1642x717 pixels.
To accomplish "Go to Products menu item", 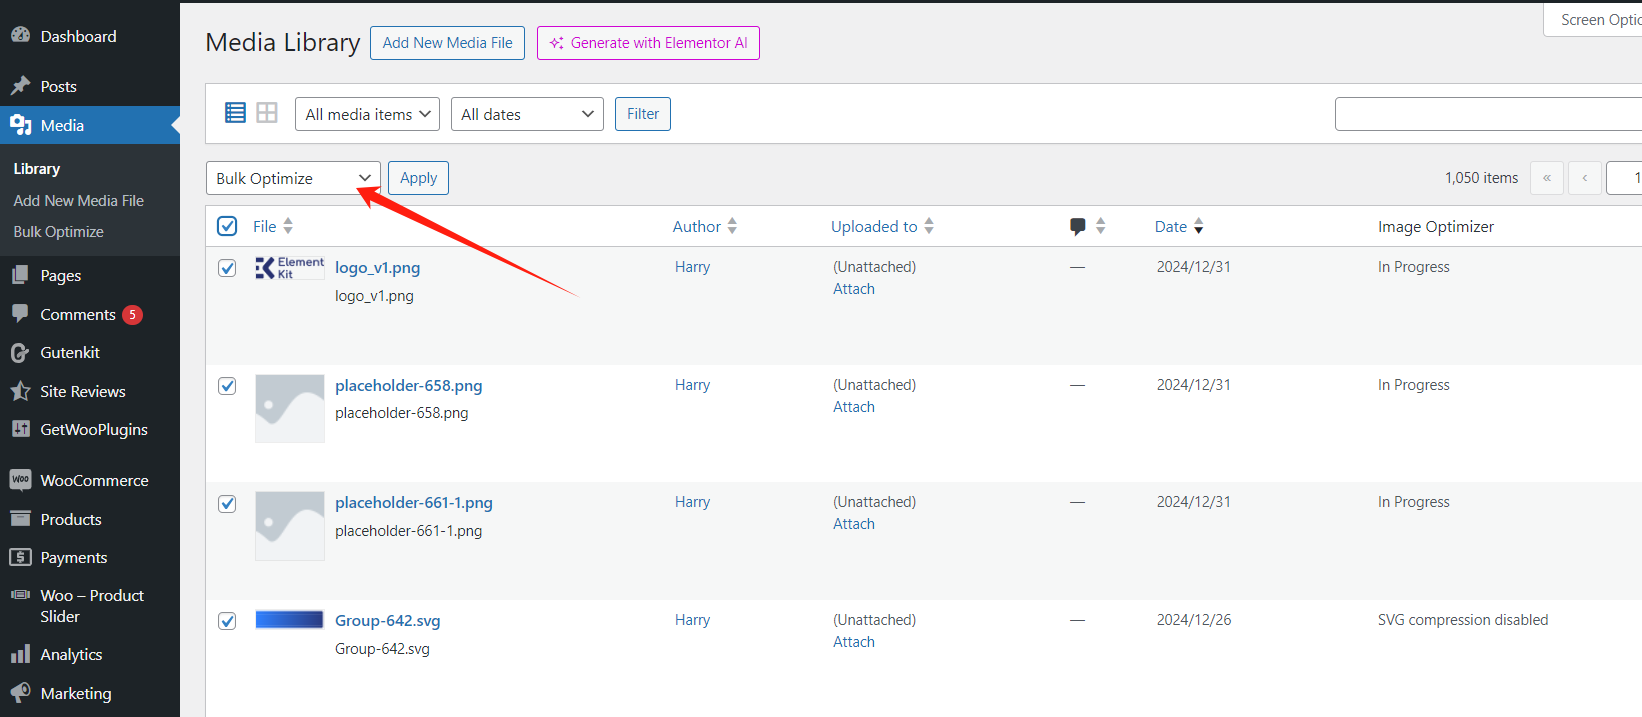I will point(71,519).
